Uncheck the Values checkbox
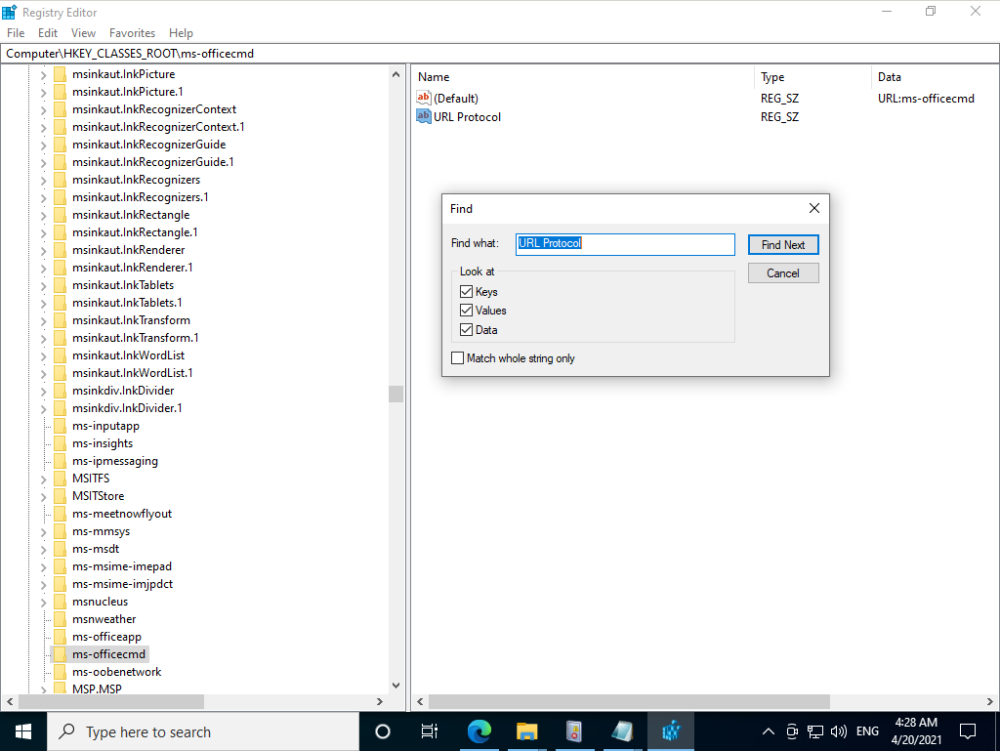Viewport: 1000px width, 751px height. pyautogui.click(x=466, y=310)
